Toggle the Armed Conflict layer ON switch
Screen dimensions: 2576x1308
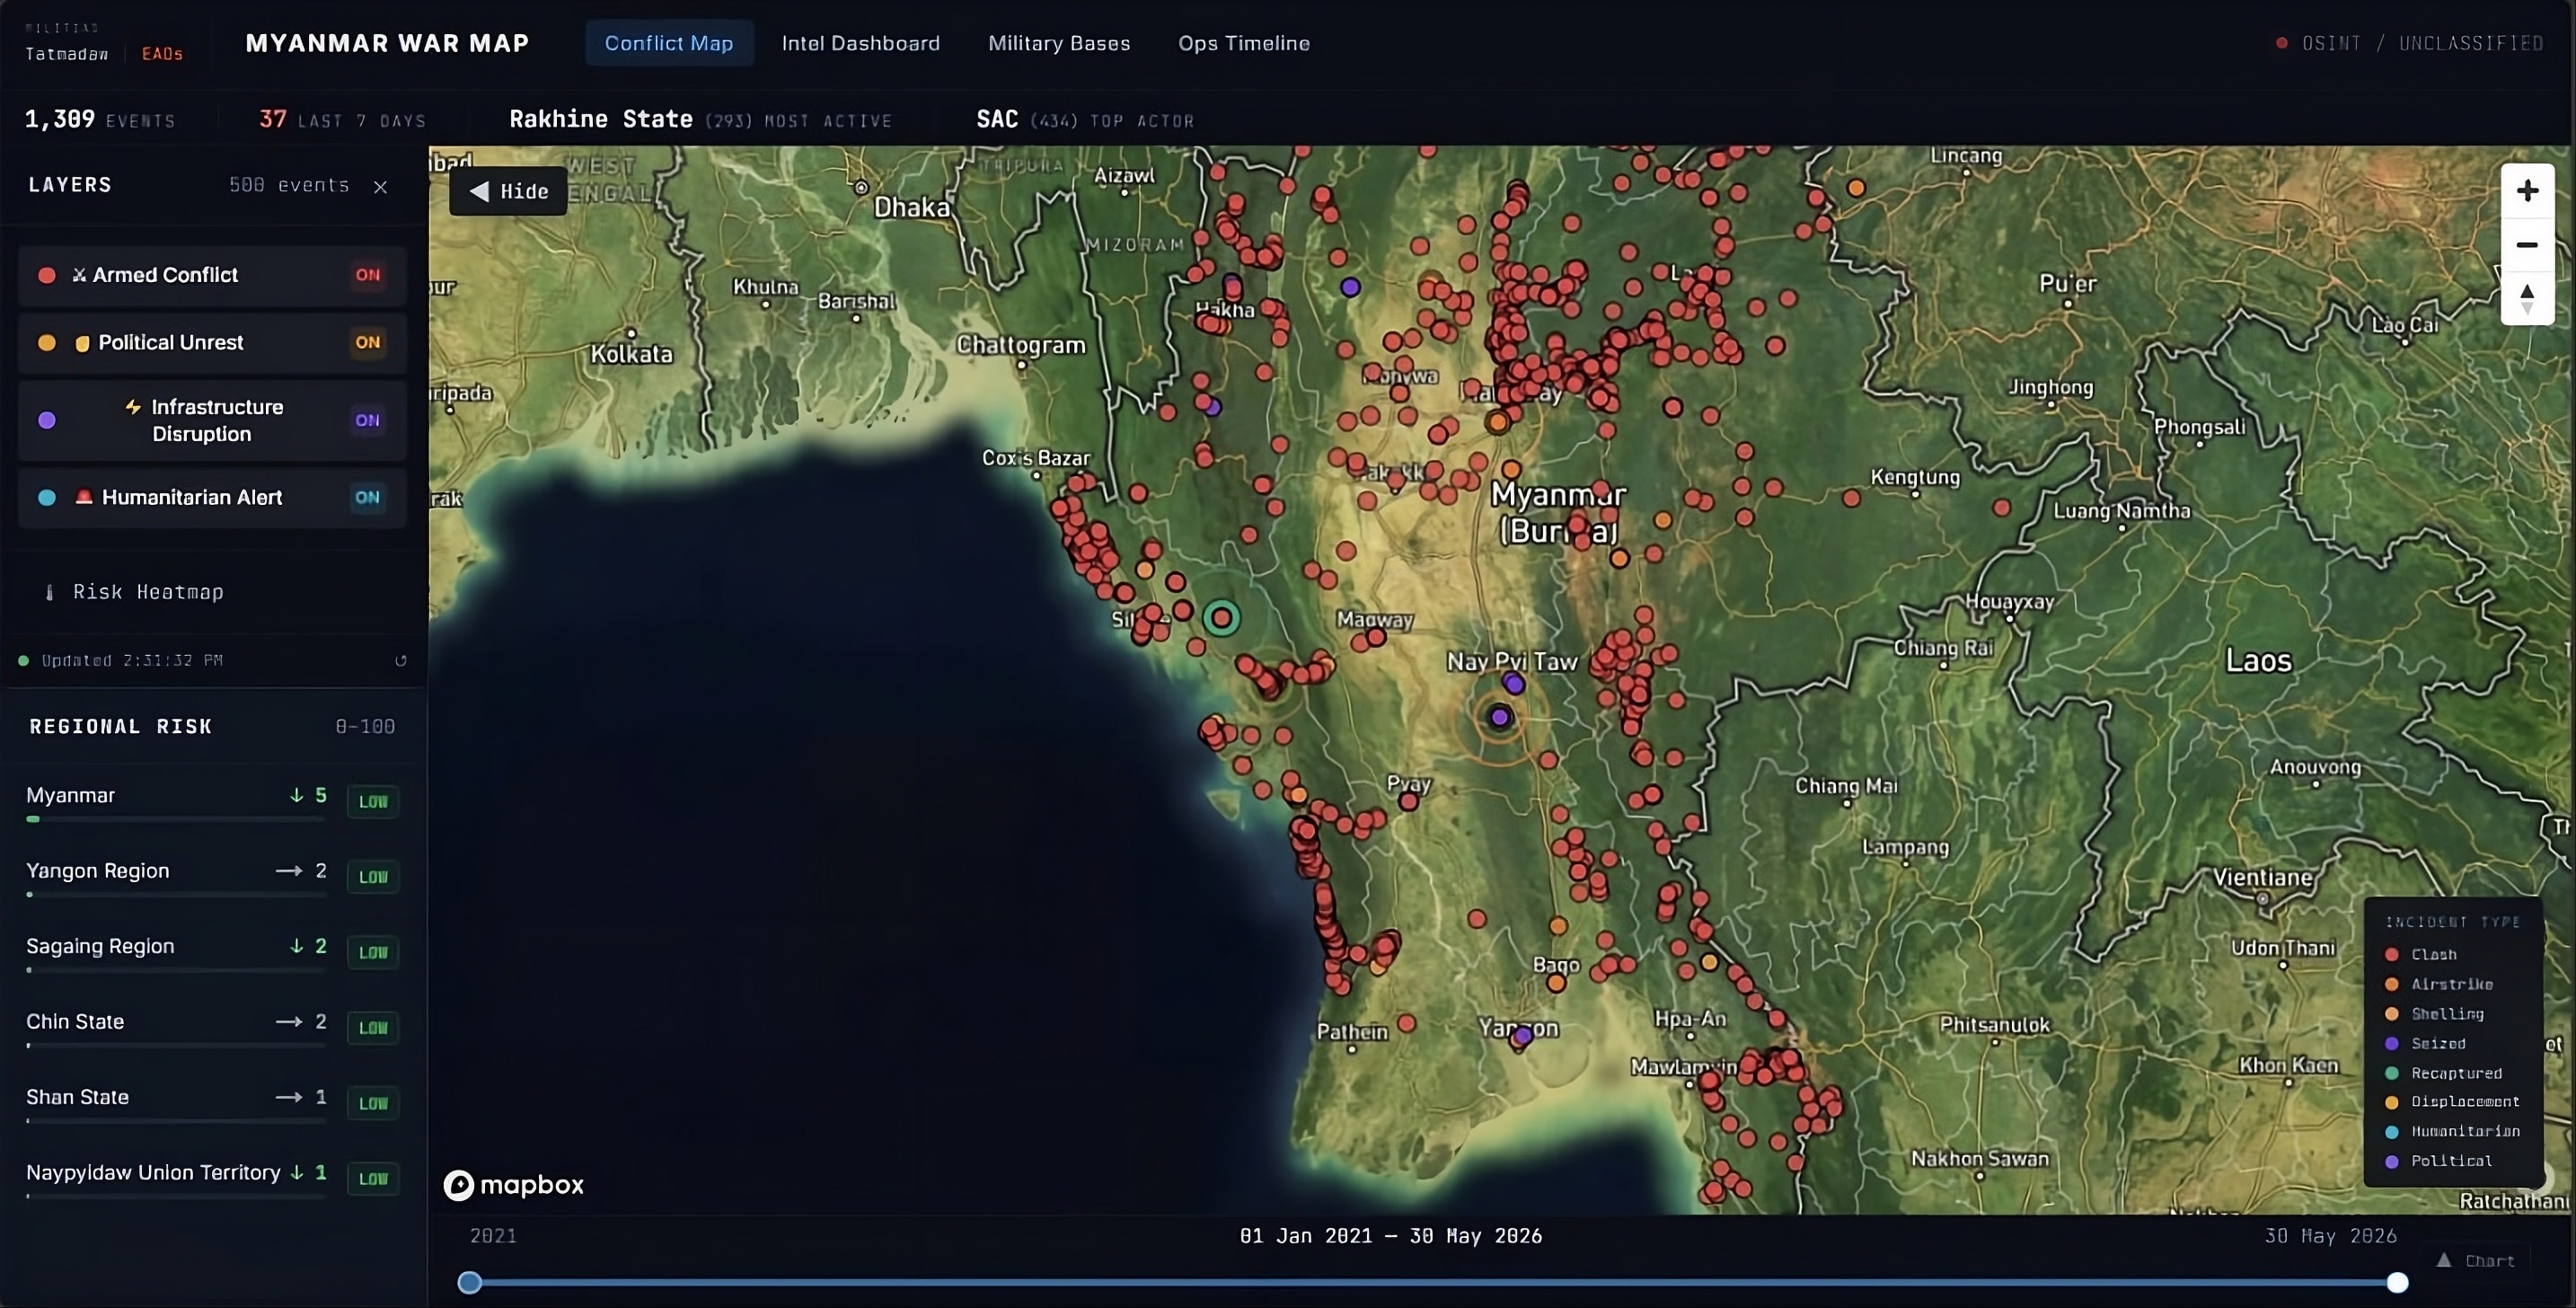coord(367,275)
